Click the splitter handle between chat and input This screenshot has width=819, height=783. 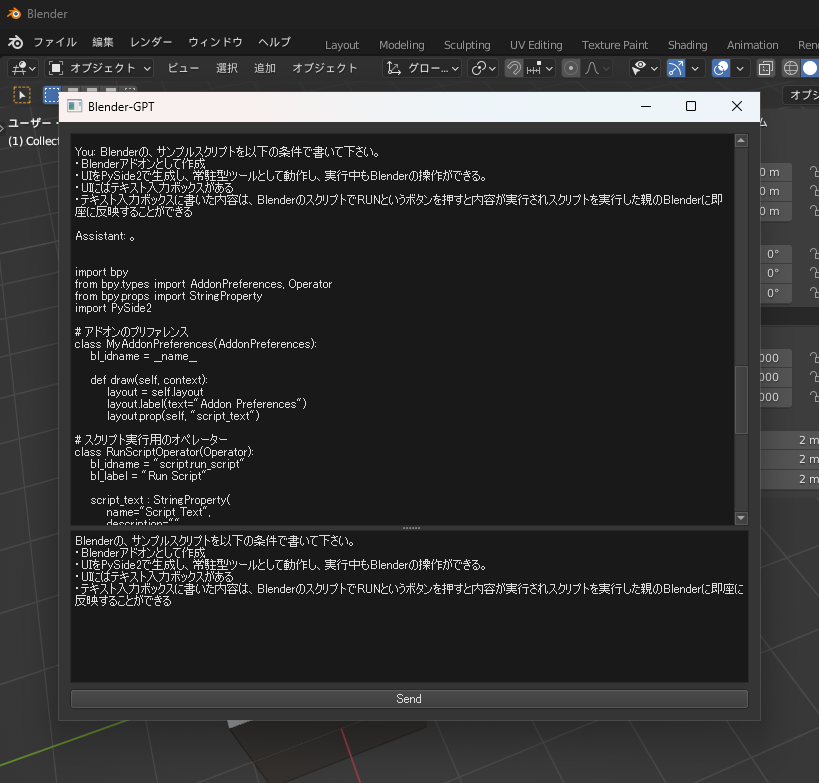[411, 528]
